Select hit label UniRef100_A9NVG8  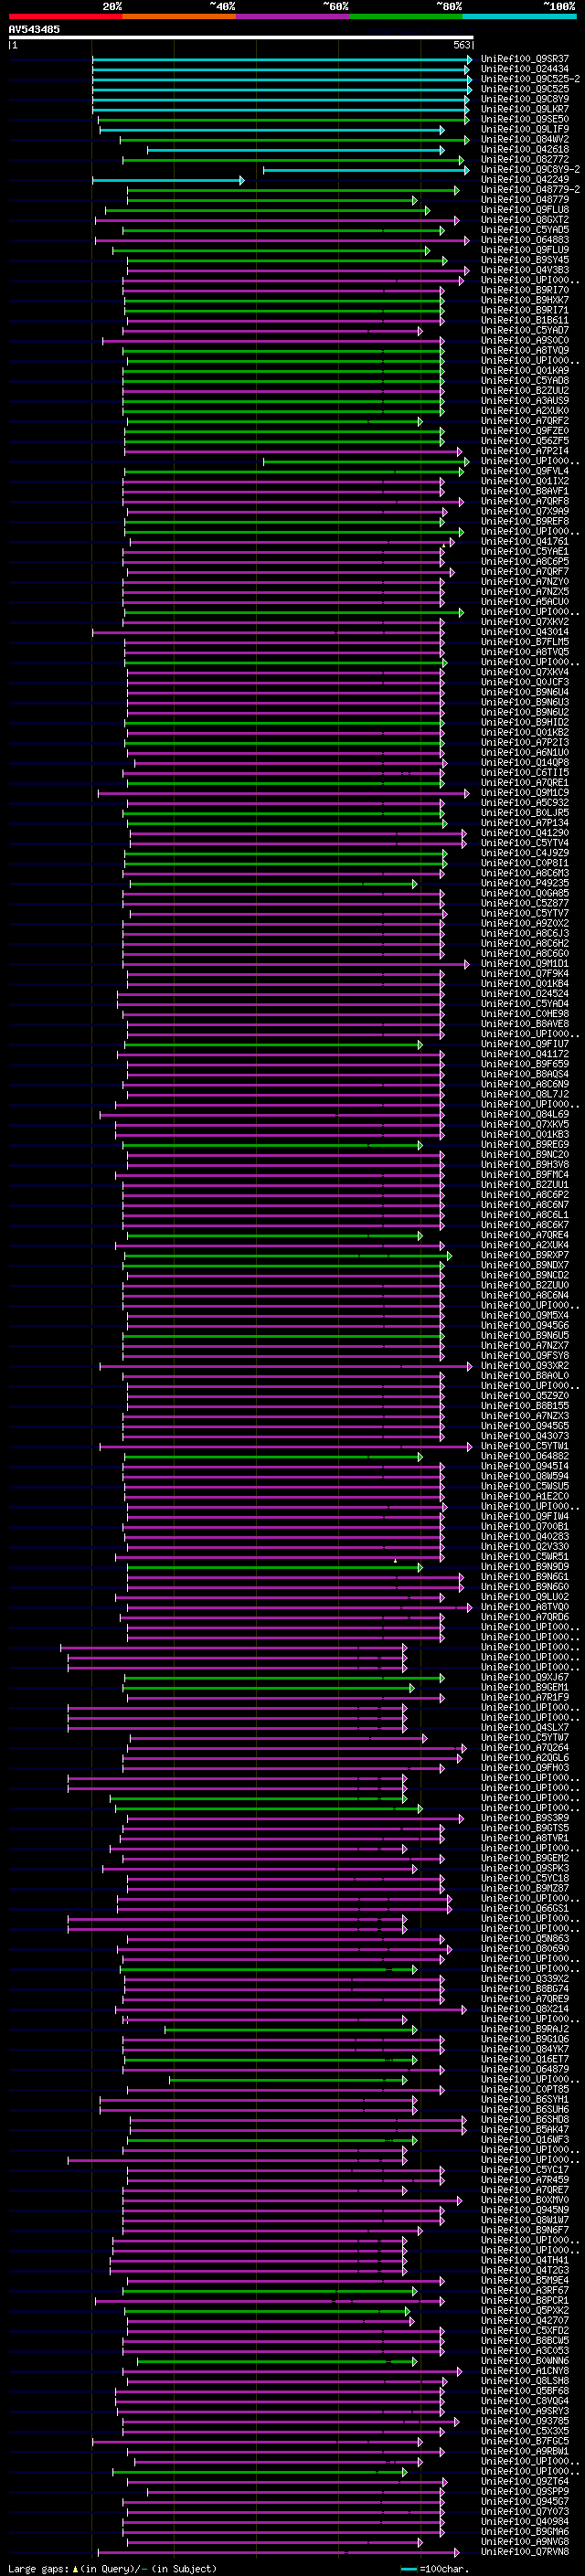[x=525, y=2541]
